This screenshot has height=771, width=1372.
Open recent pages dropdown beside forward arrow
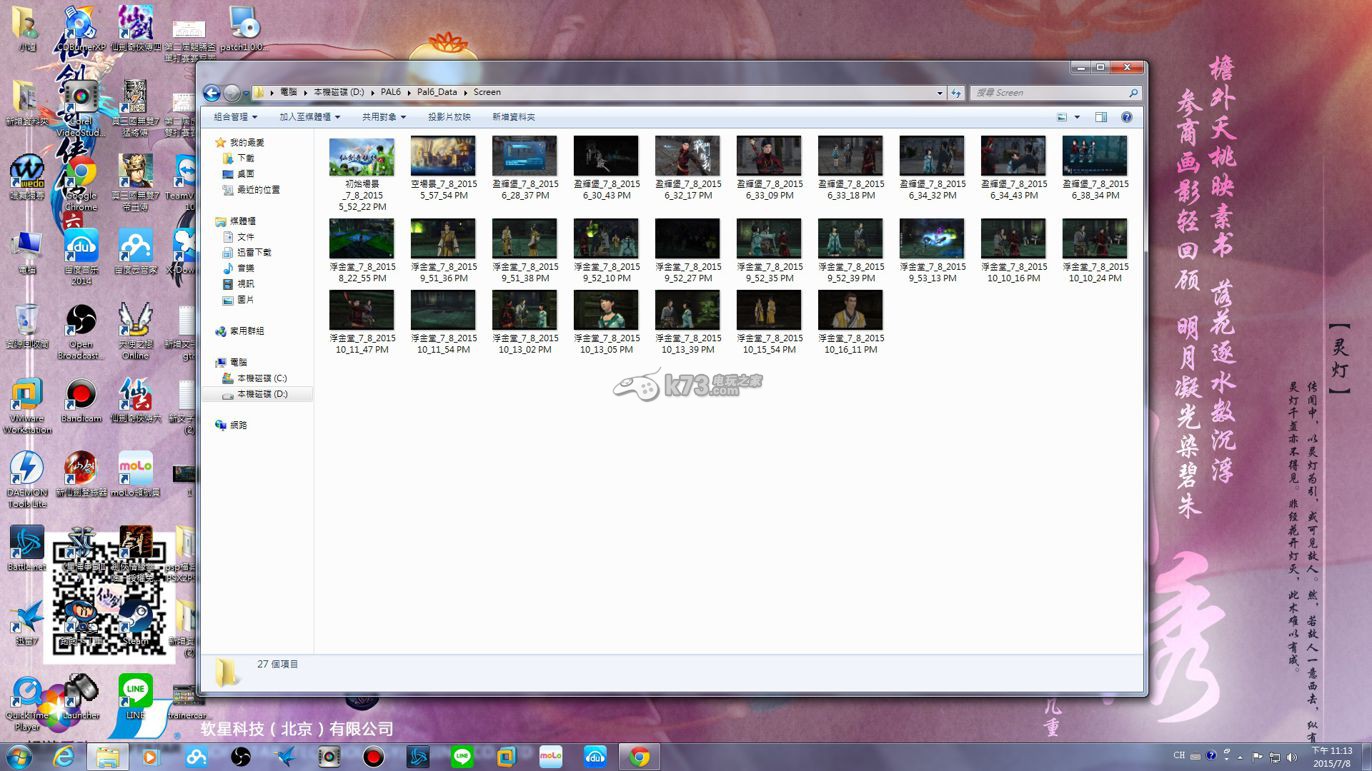pos(246,92)
